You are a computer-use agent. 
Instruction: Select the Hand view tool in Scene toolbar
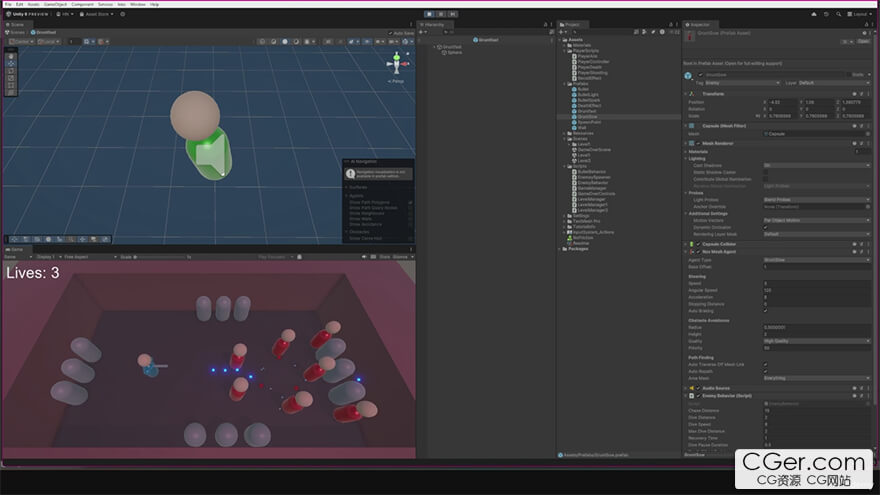tap(11, 57)
